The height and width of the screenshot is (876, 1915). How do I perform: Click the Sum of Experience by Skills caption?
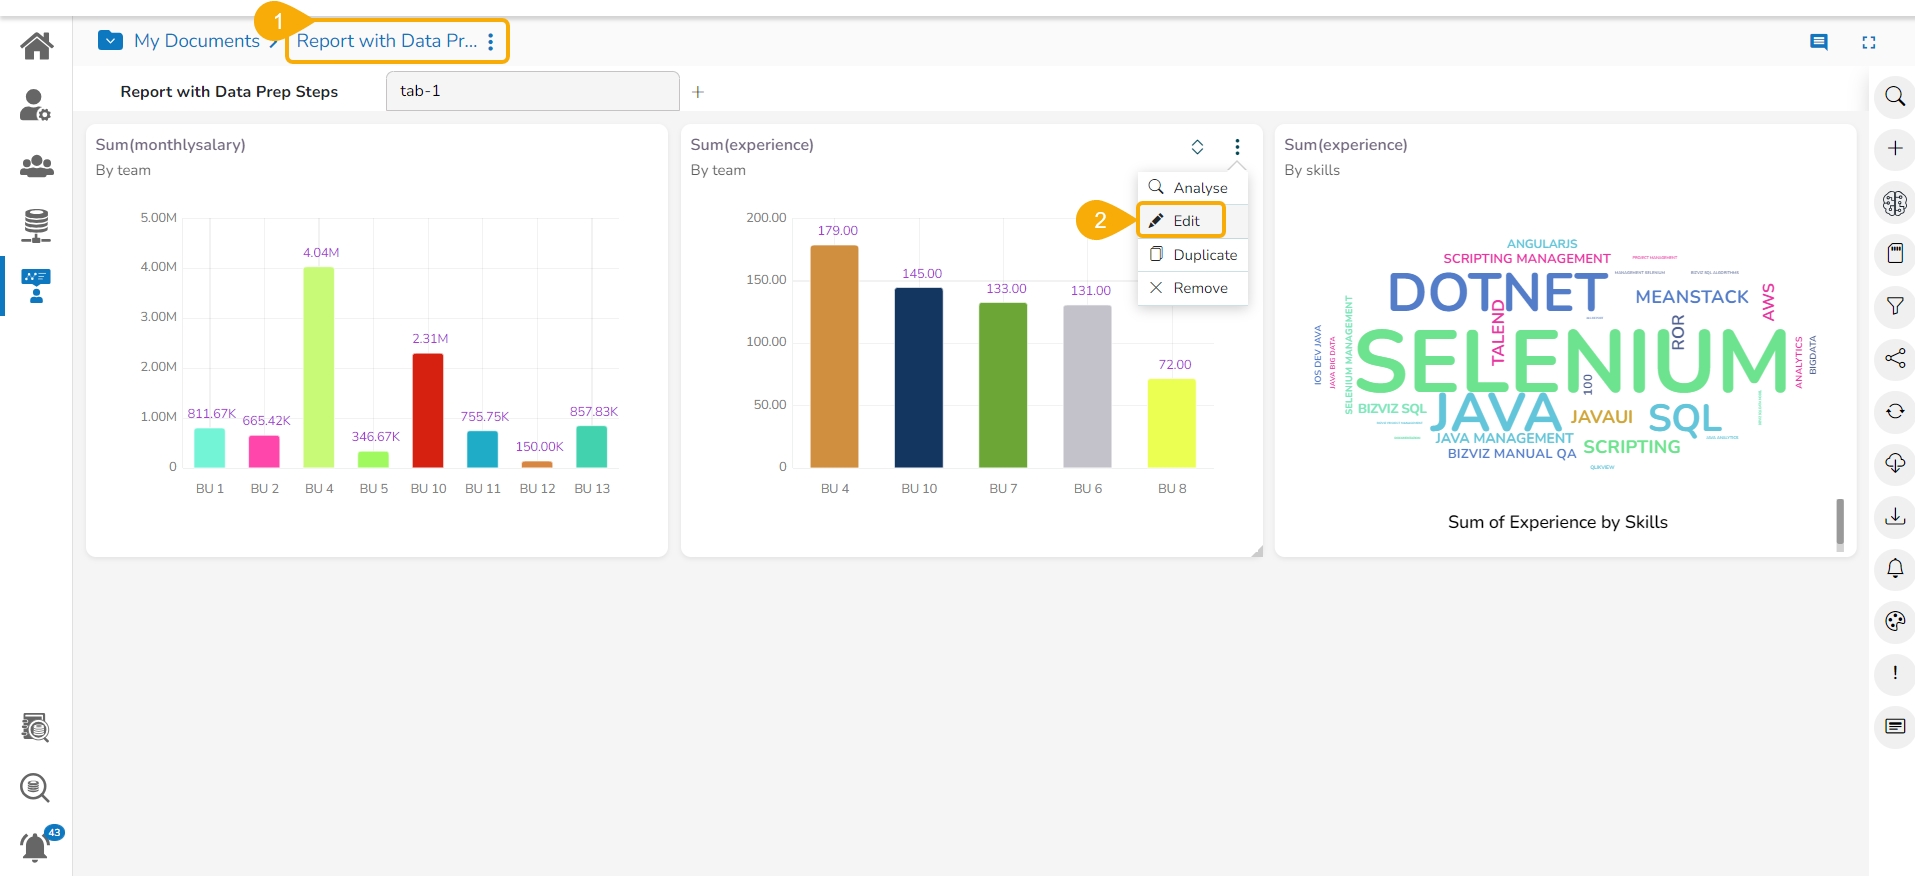(1558, 522)
